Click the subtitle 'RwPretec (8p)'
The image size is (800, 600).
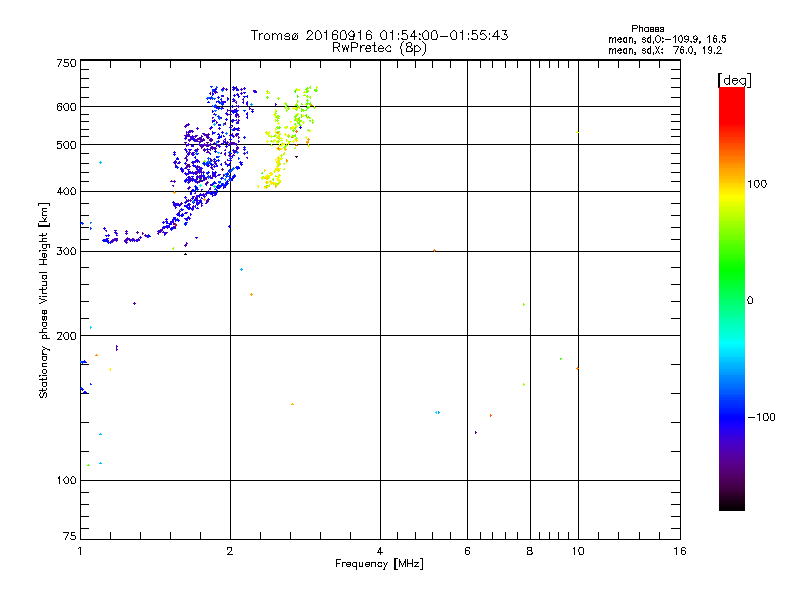pyautogui.click(x=379, y=48)
